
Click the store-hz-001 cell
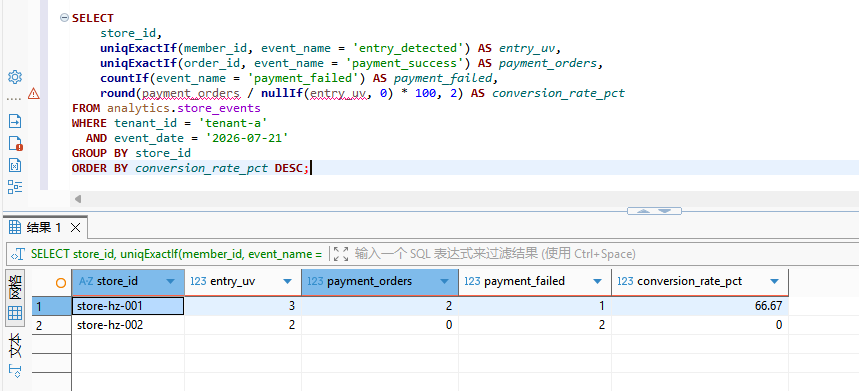tap(128, 306)
